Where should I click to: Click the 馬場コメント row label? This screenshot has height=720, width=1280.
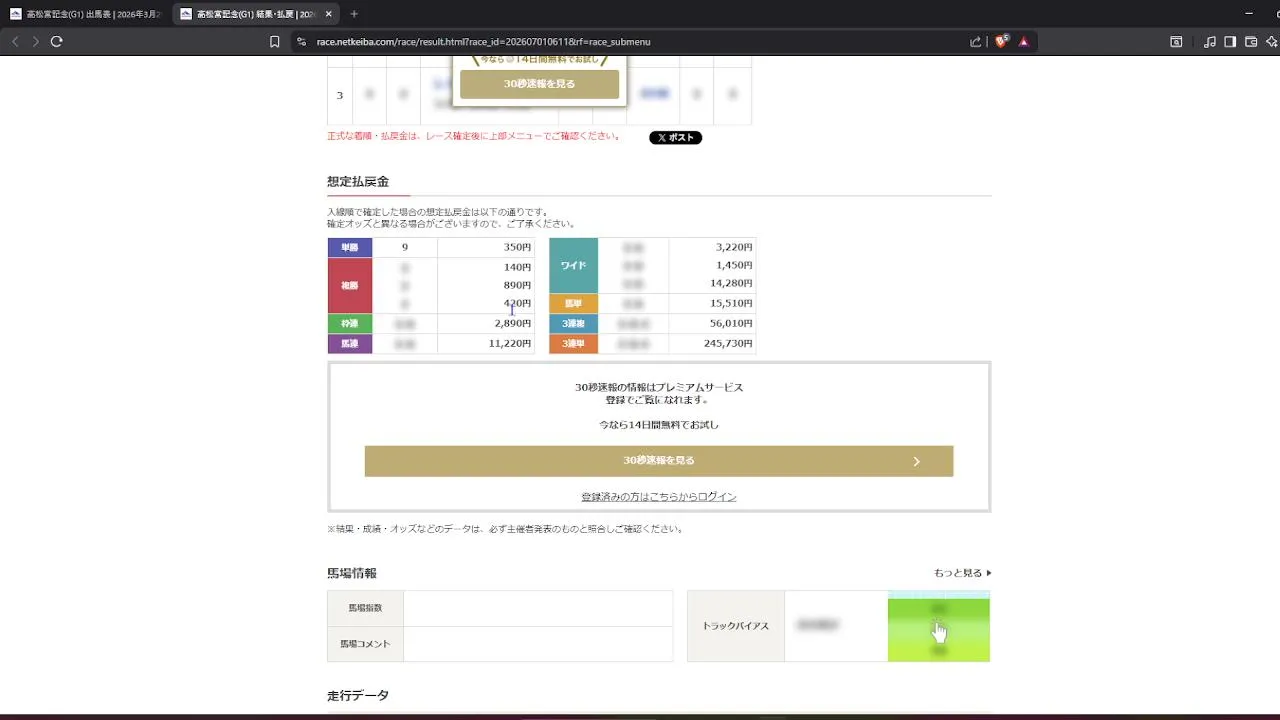365,644
